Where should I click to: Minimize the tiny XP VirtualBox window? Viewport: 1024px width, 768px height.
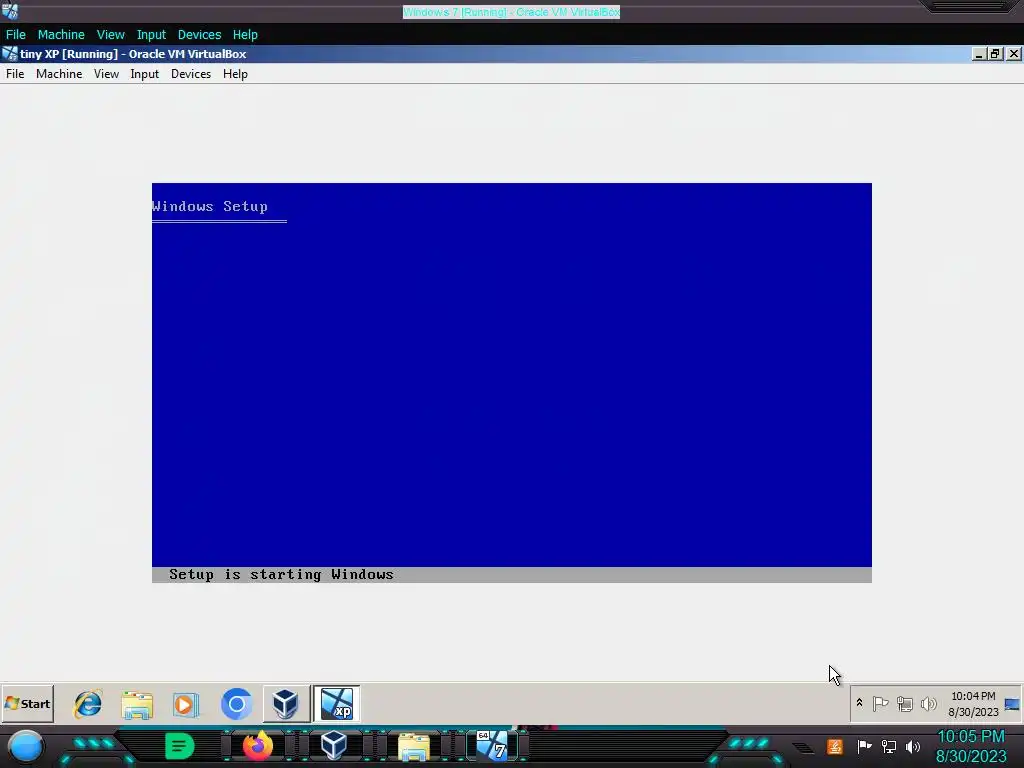978,54
